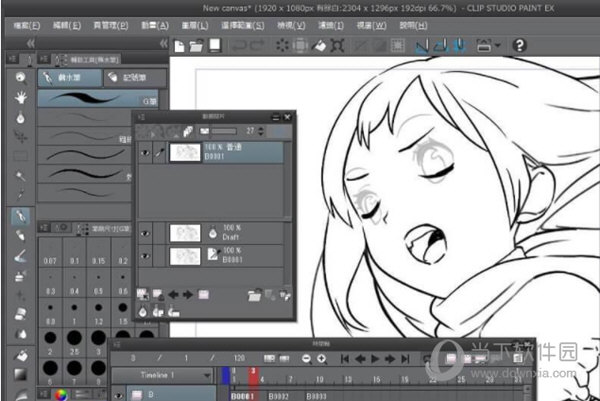Open the Help (H) menu
Screen dimensions: 600x401
[x=413, y=26]
